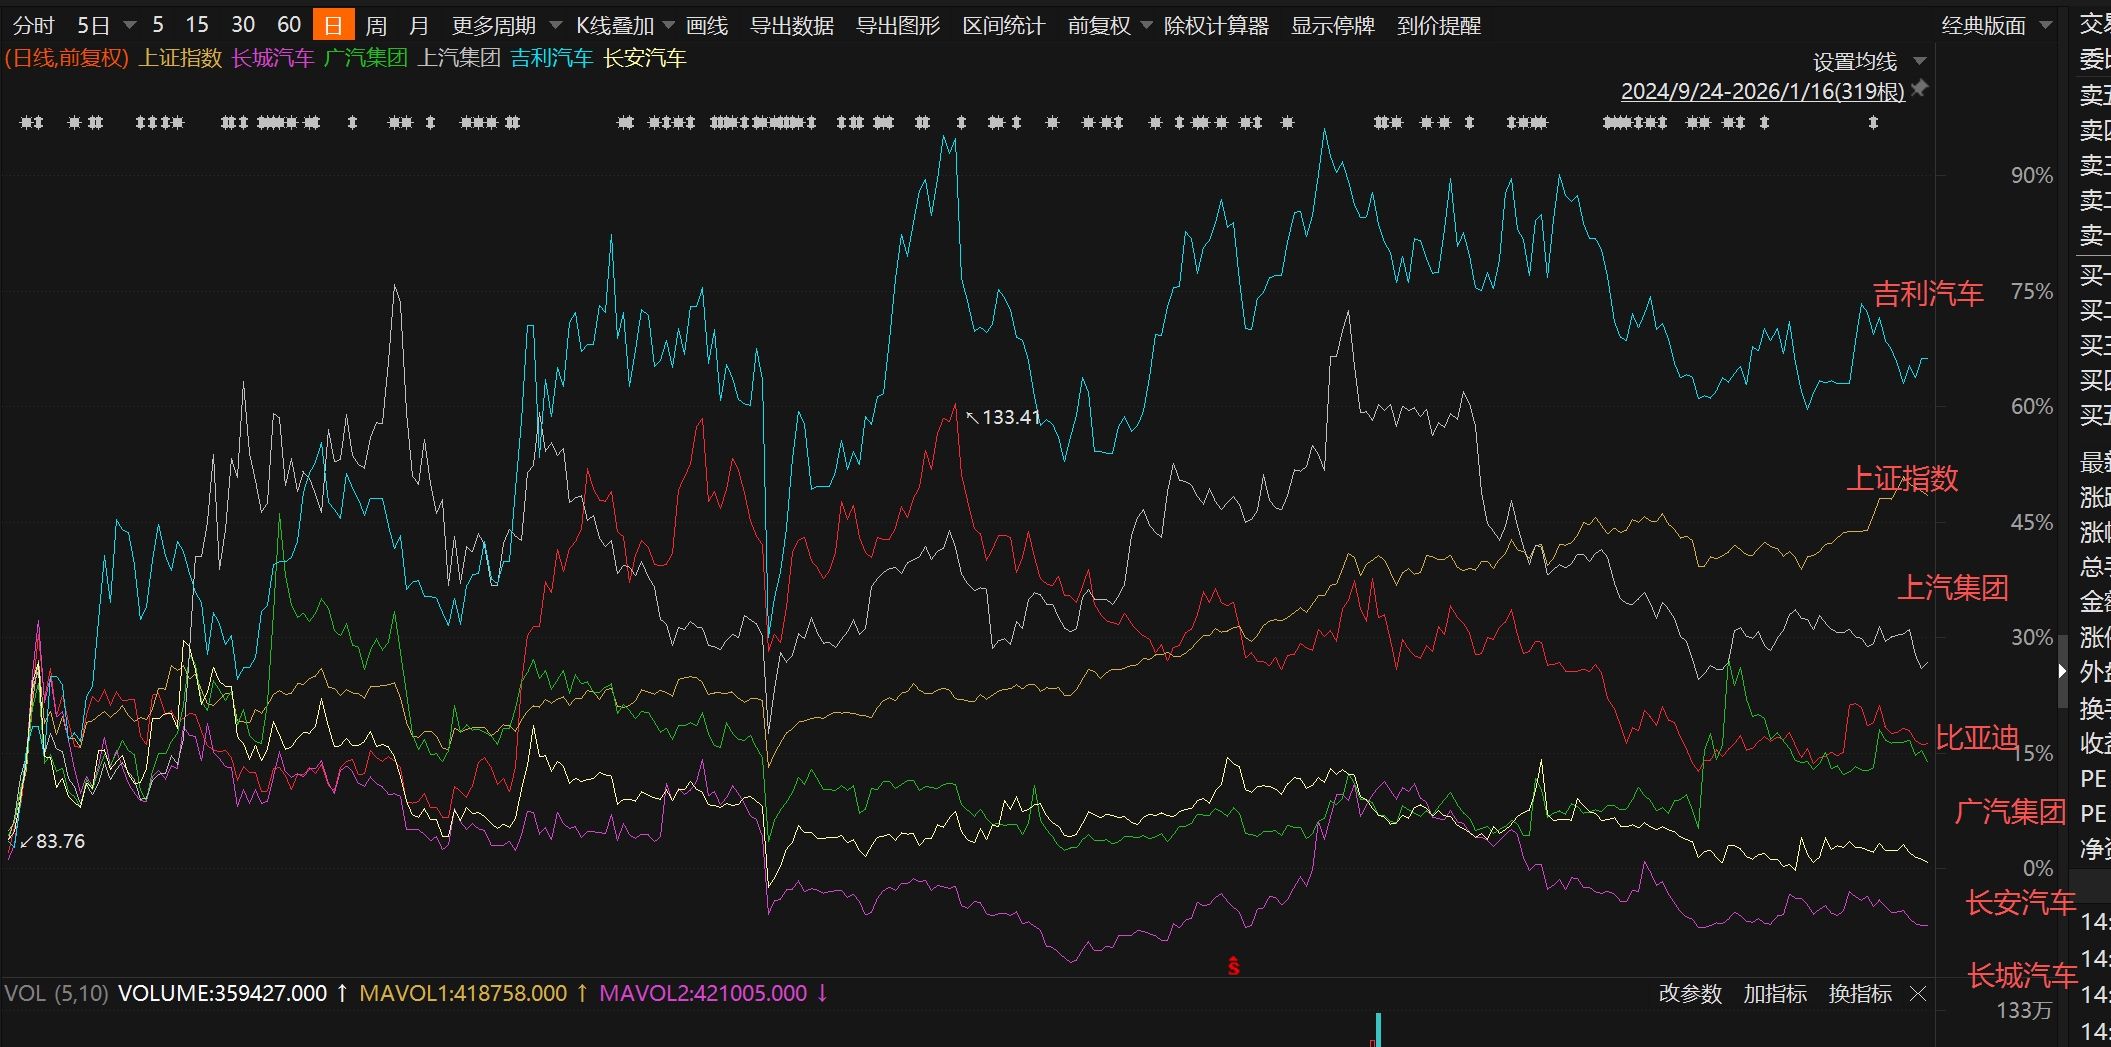Set a 到价提醒 price alert
The height and width of the screenshot is (1047, 2111).
[1439, 25]
